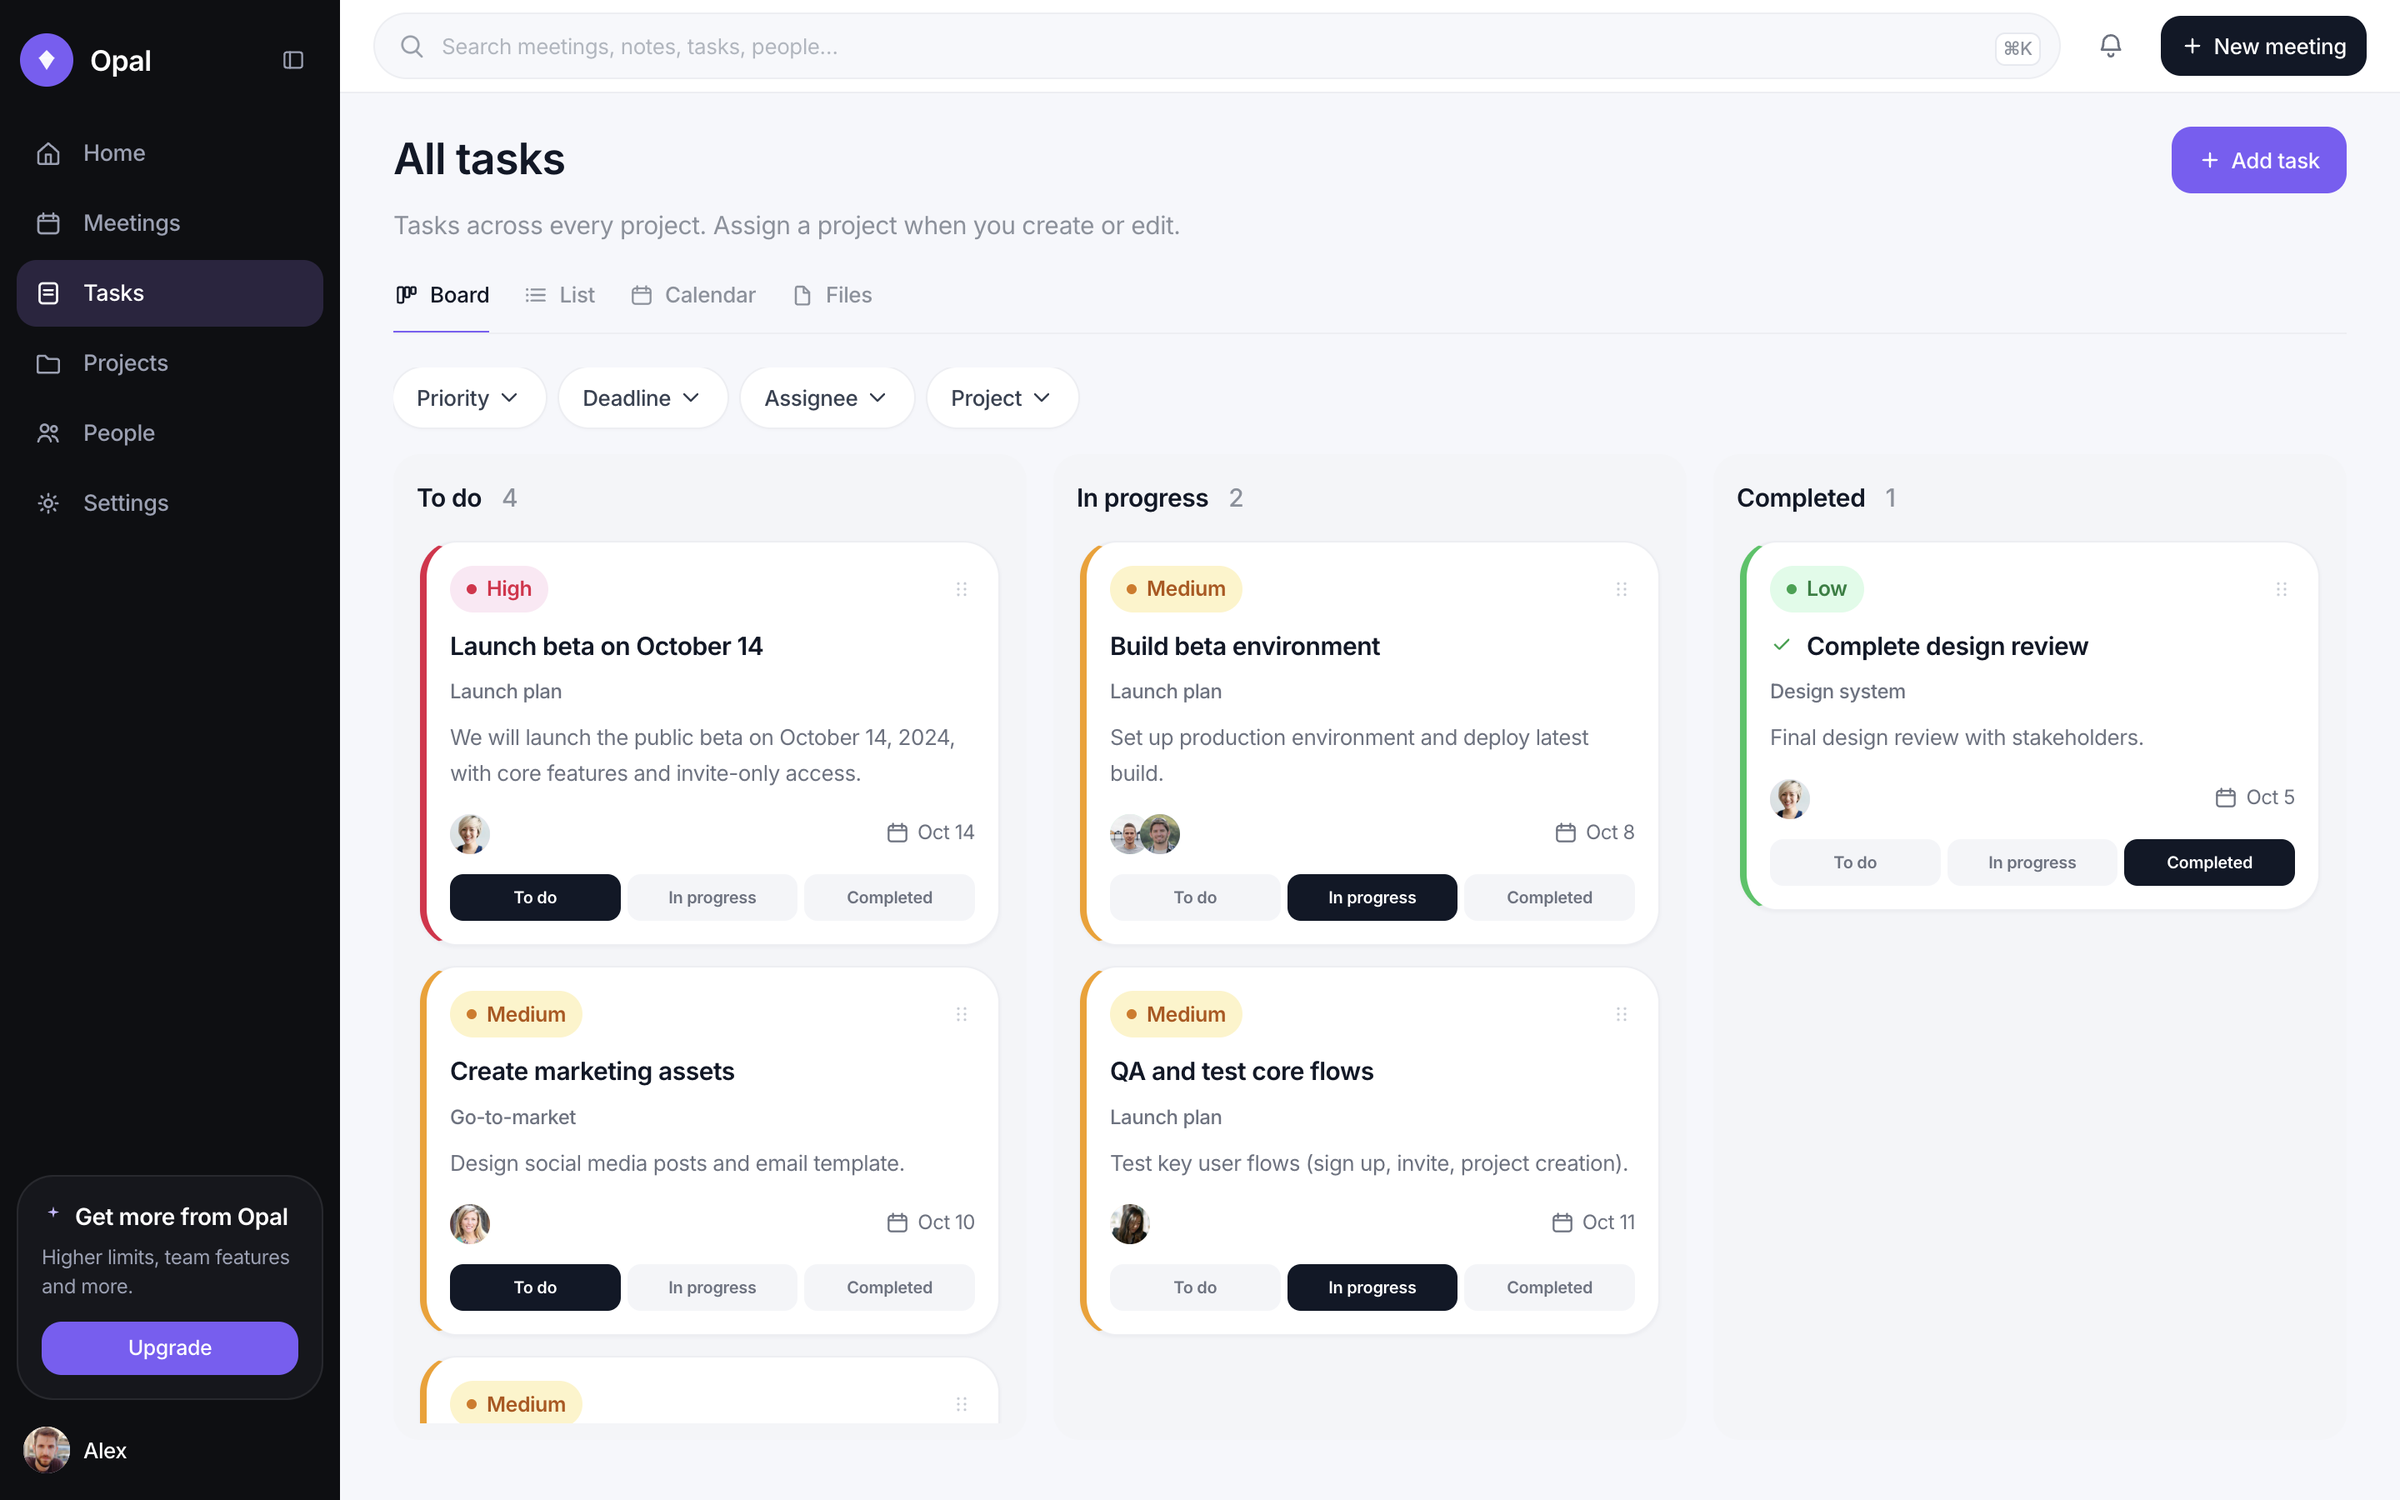Screen dimensions: 2400x1500
Task: Switch to the List view tab
Action: click(x=560, y=295)
